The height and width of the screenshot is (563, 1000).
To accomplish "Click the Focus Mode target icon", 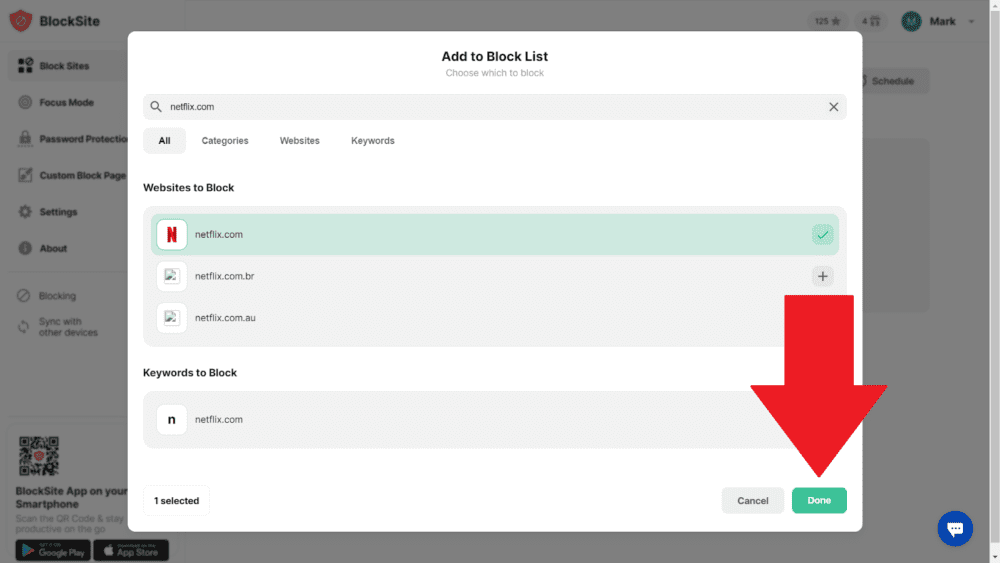I will [26, 102].
